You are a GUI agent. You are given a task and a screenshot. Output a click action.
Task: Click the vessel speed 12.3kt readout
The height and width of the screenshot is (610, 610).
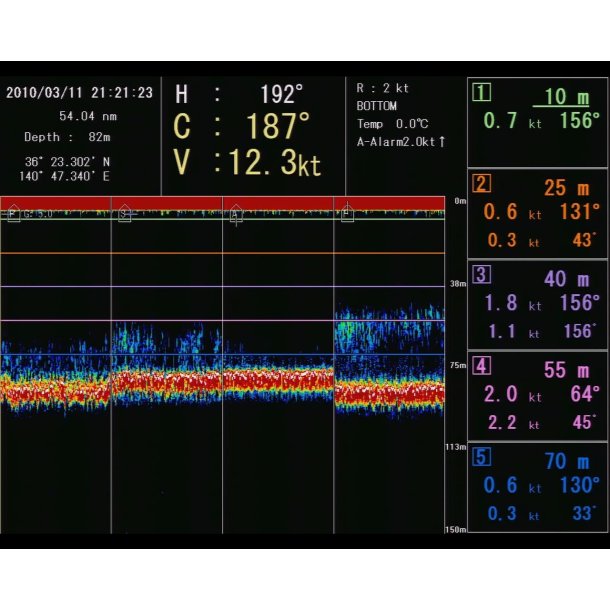click(248, 162)
